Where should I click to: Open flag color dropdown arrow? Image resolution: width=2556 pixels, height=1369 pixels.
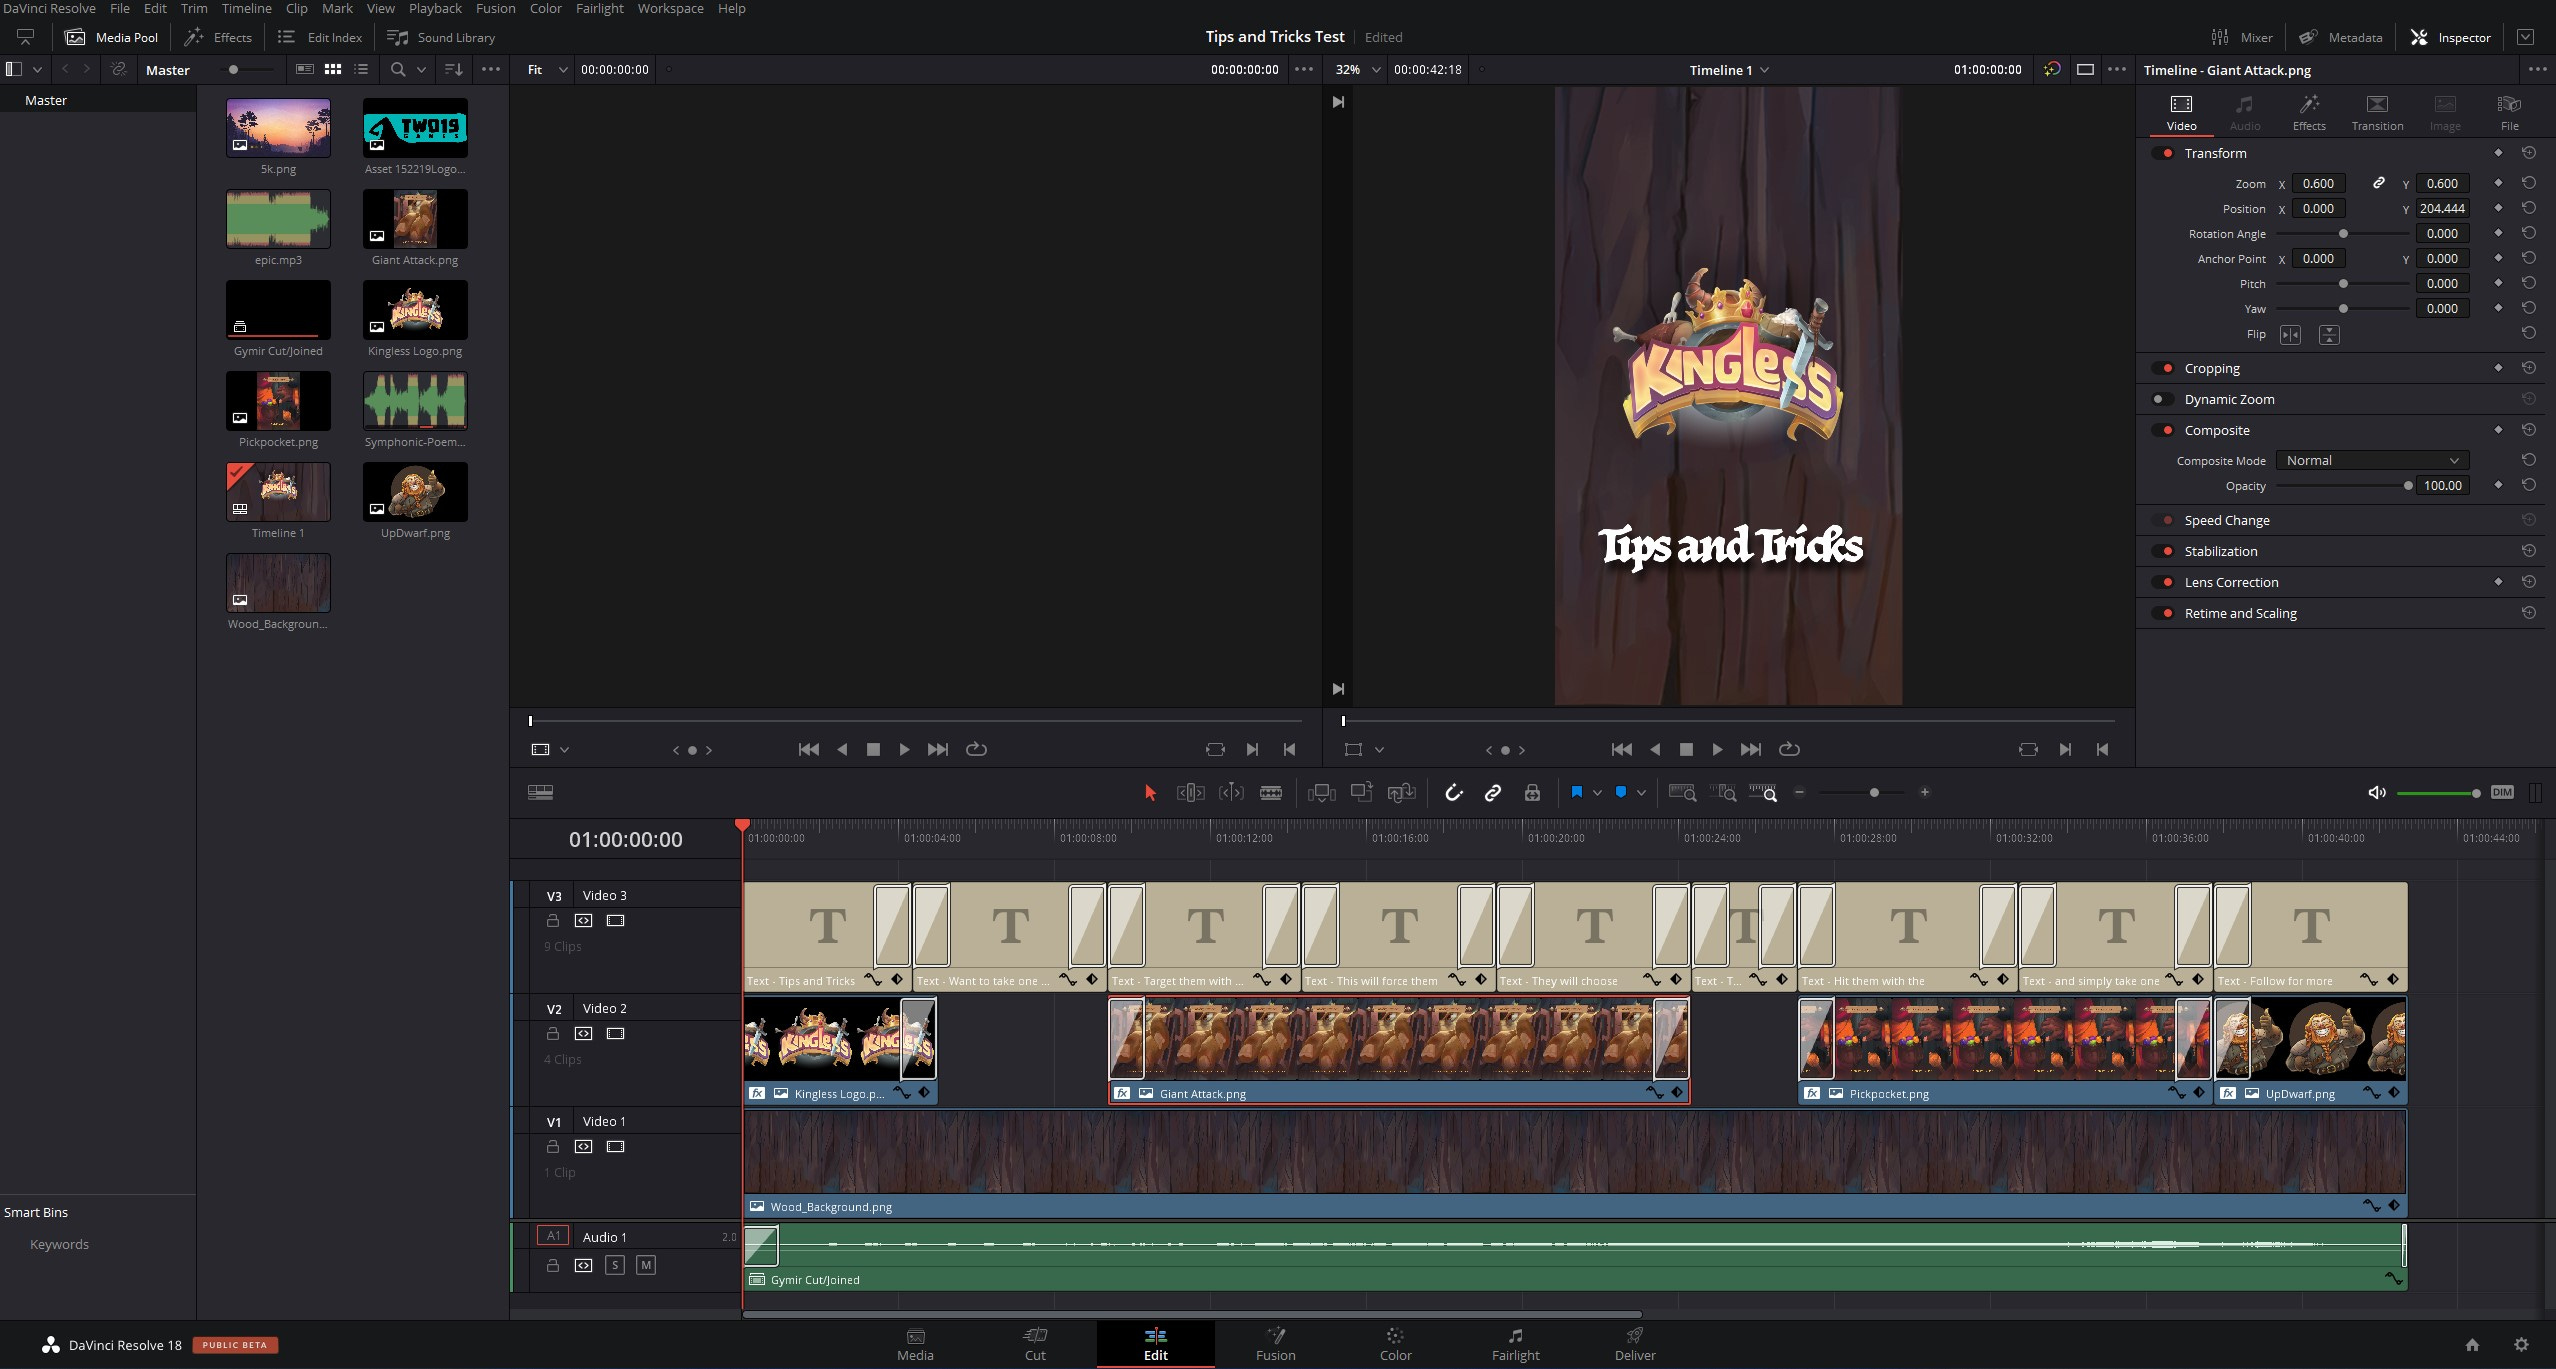pos(1597,793)
